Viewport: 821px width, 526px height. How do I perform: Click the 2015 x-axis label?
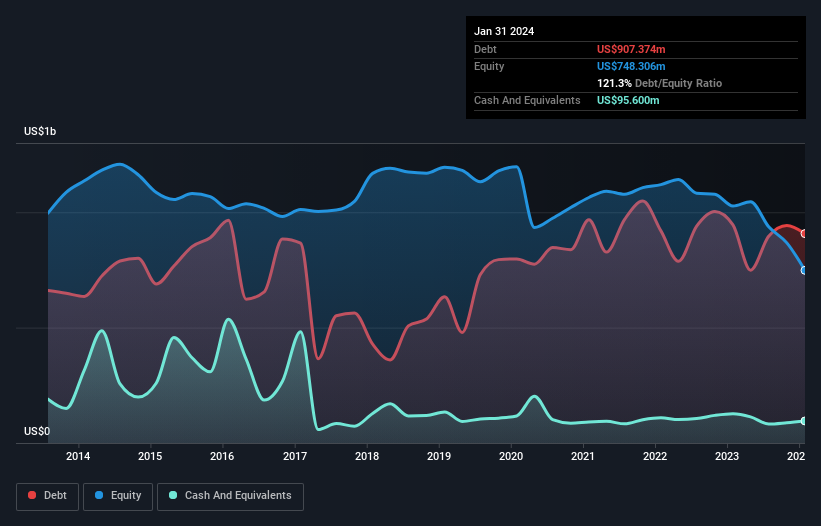pyautogui.click(x=150, y=456)
